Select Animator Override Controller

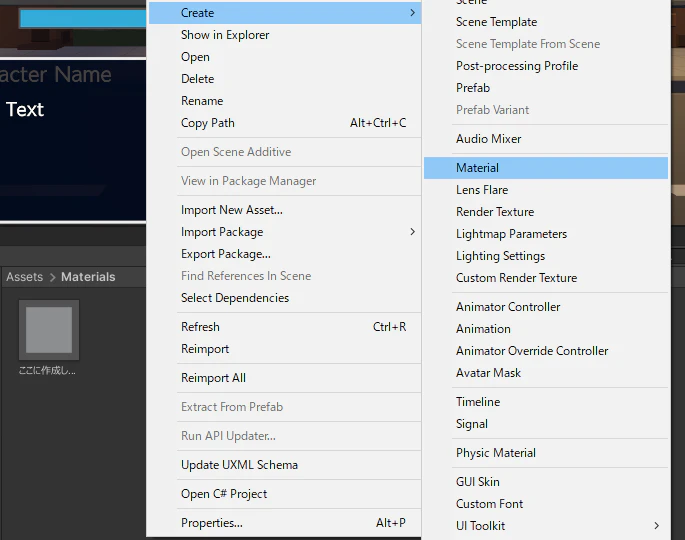(546, 351)
